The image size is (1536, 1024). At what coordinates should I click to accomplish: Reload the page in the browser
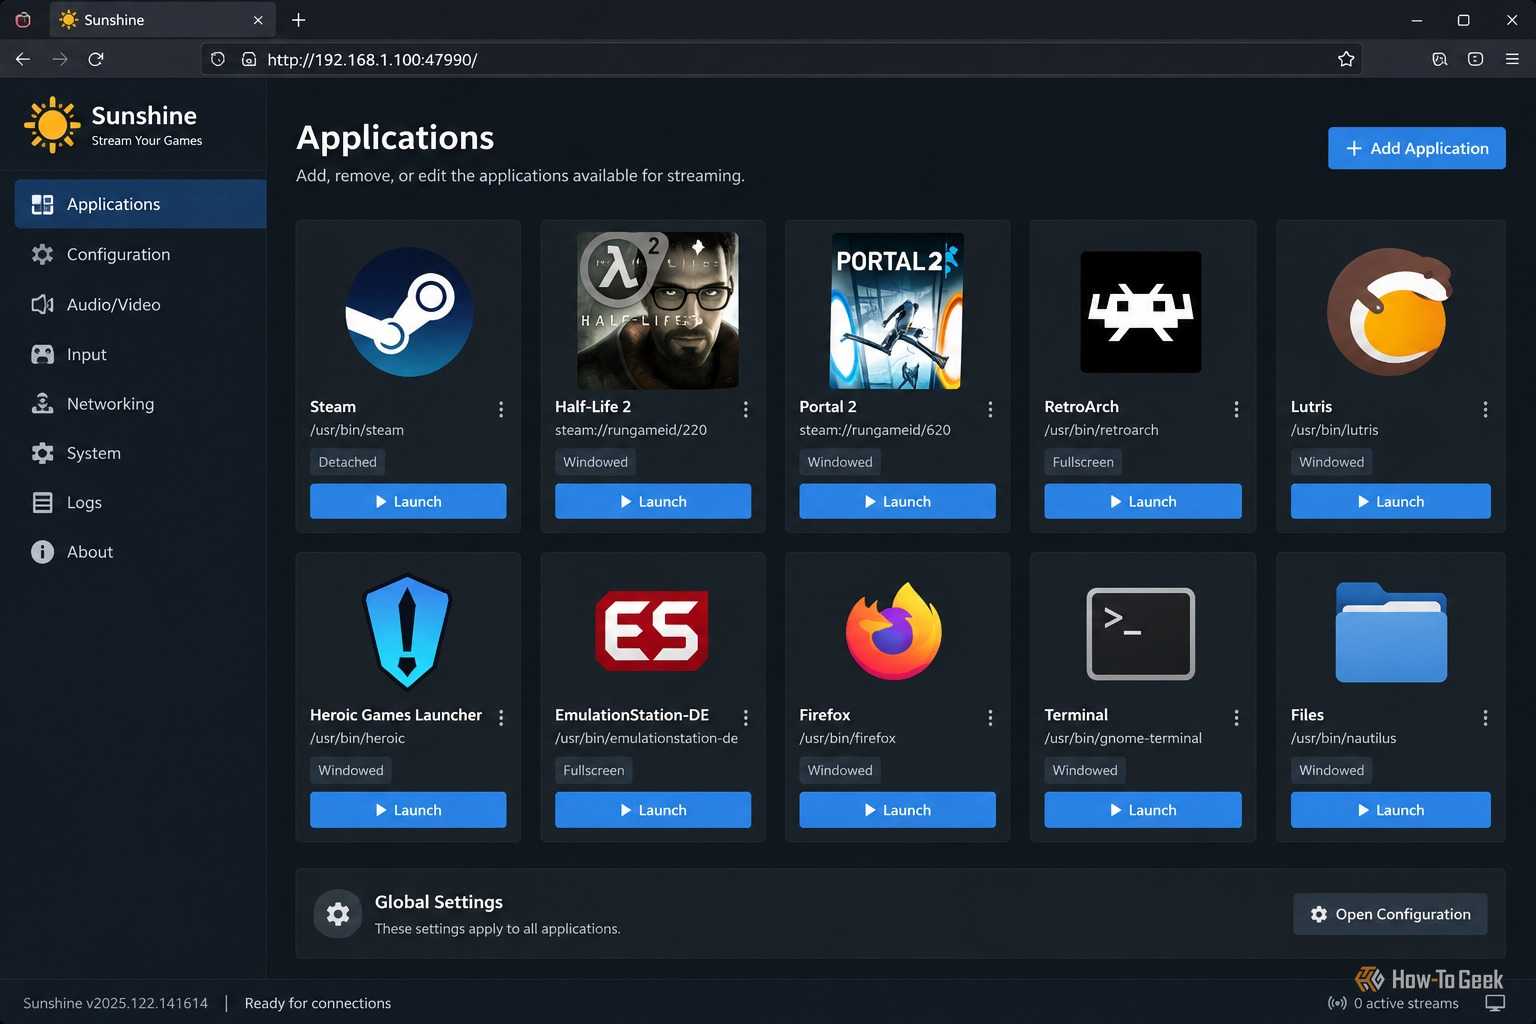tap(96, 59)
